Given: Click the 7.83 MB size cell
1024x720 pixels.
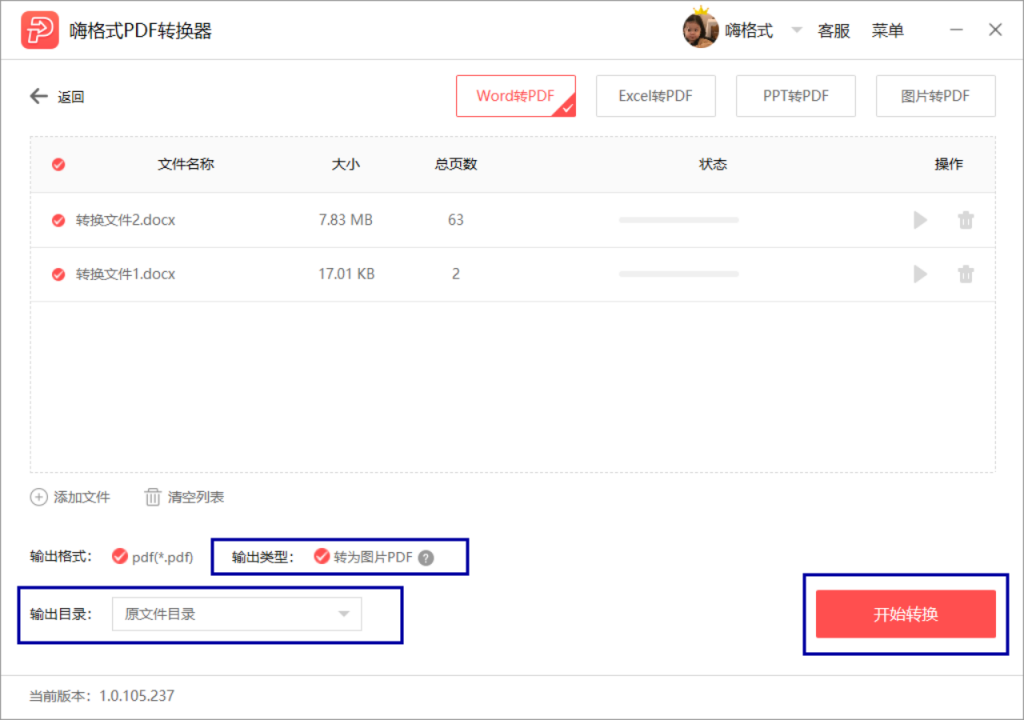Looking at the screenshot, I should 345,220.
